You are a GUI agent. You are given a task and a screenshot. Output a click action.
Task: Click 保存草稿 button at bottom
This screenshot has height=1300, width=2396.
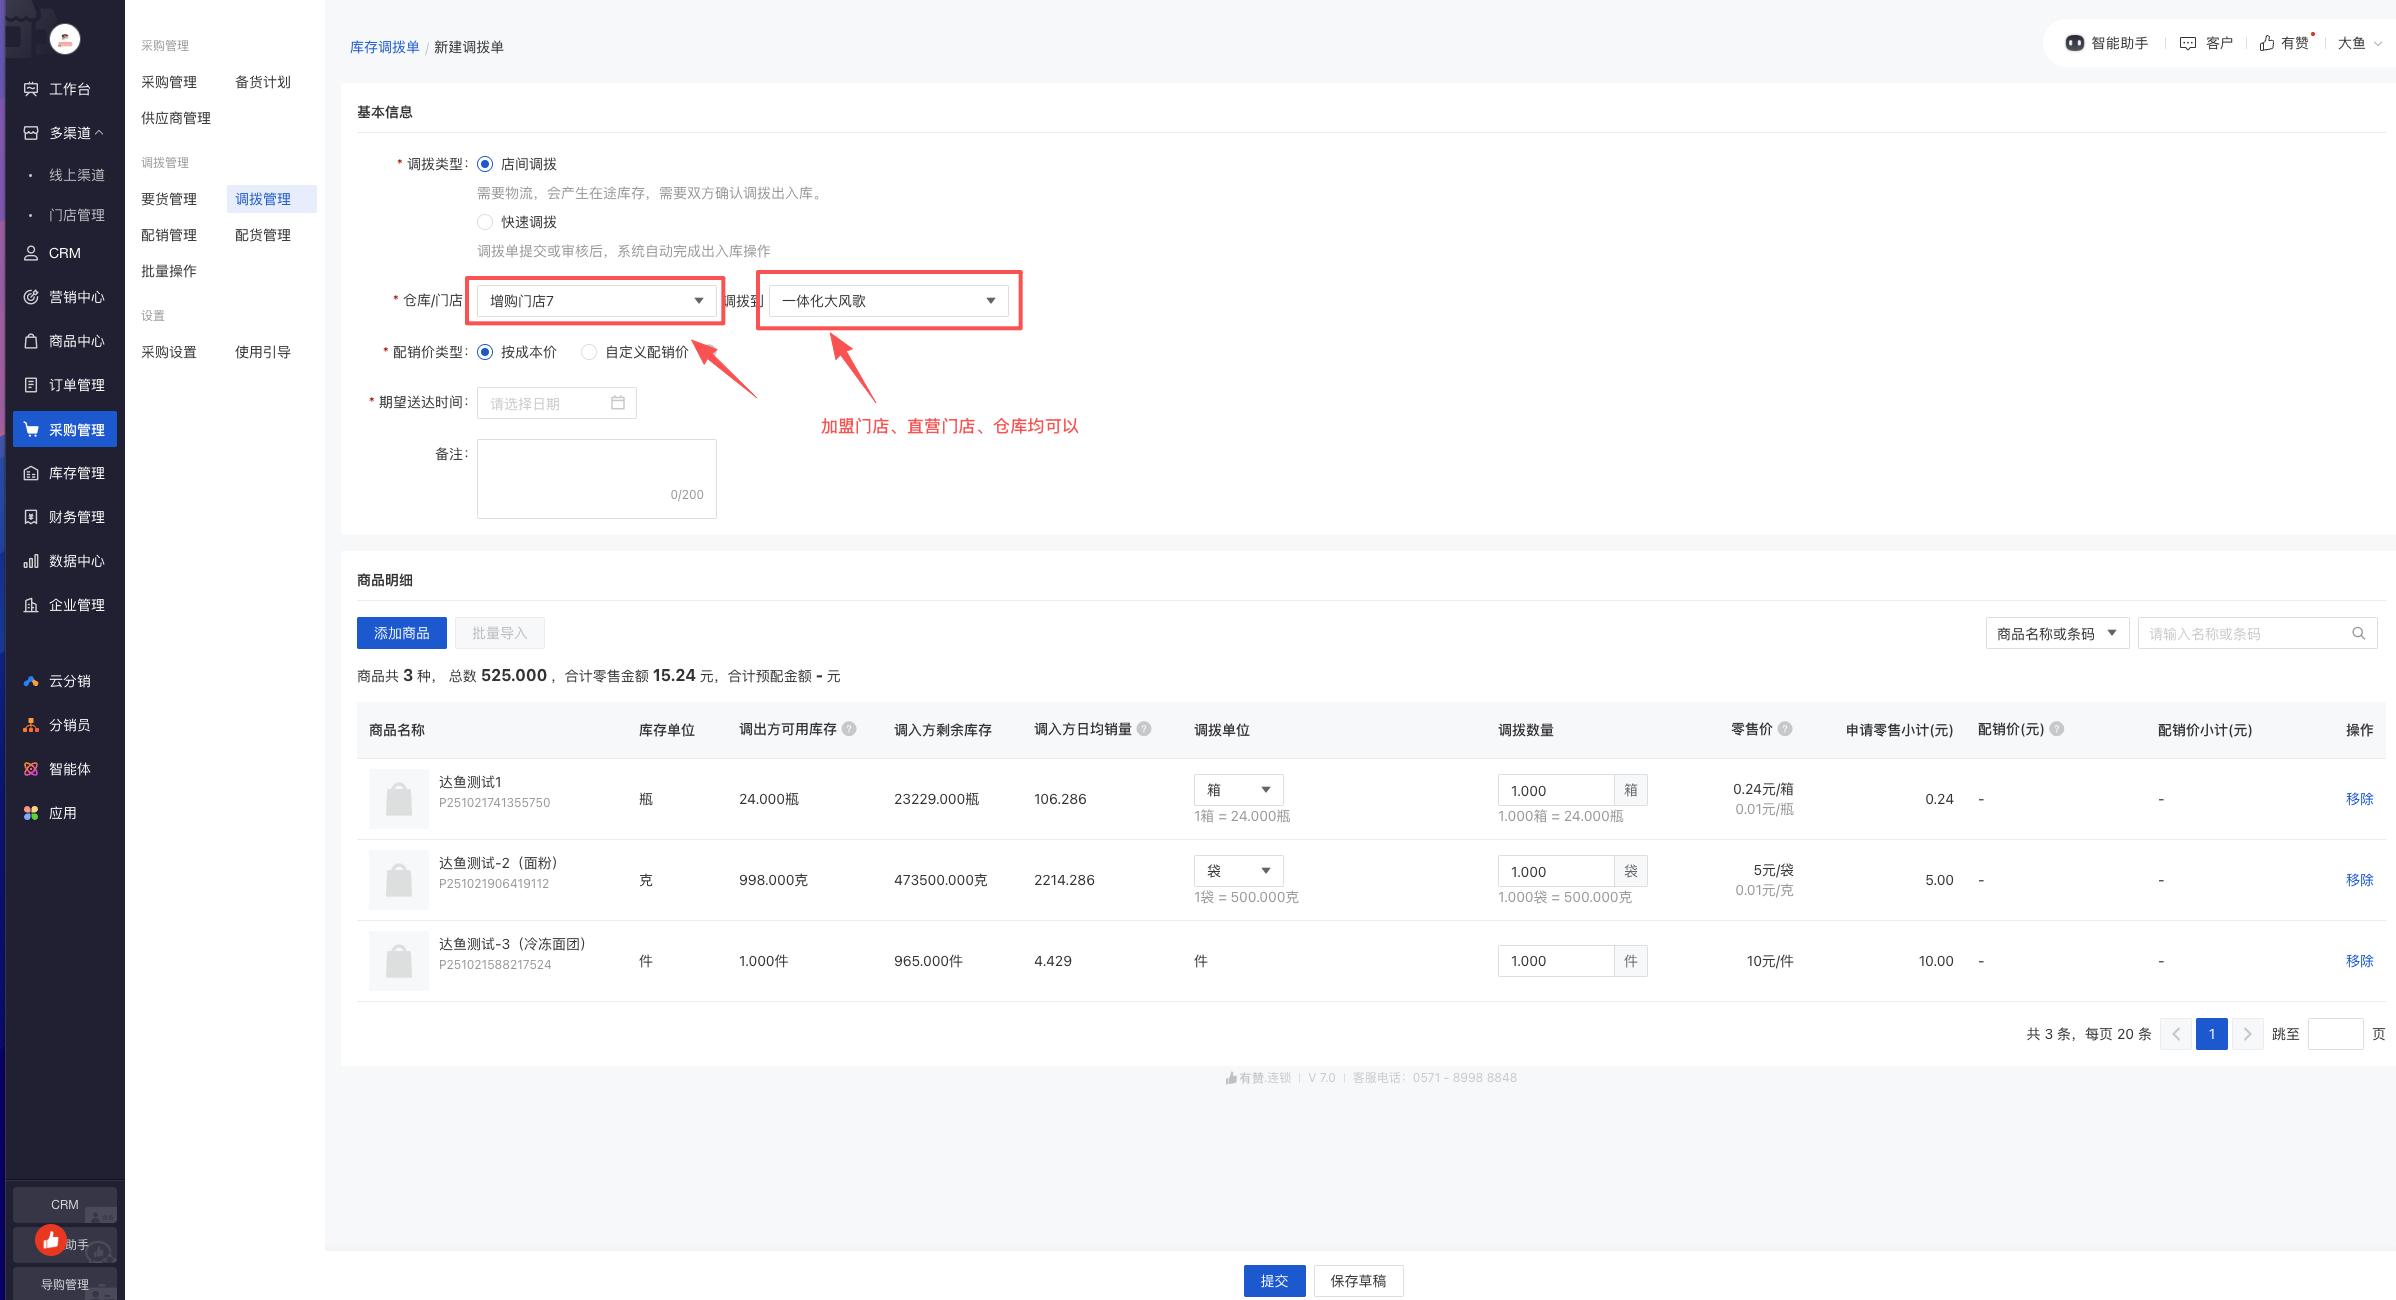click(1358, 1281)
